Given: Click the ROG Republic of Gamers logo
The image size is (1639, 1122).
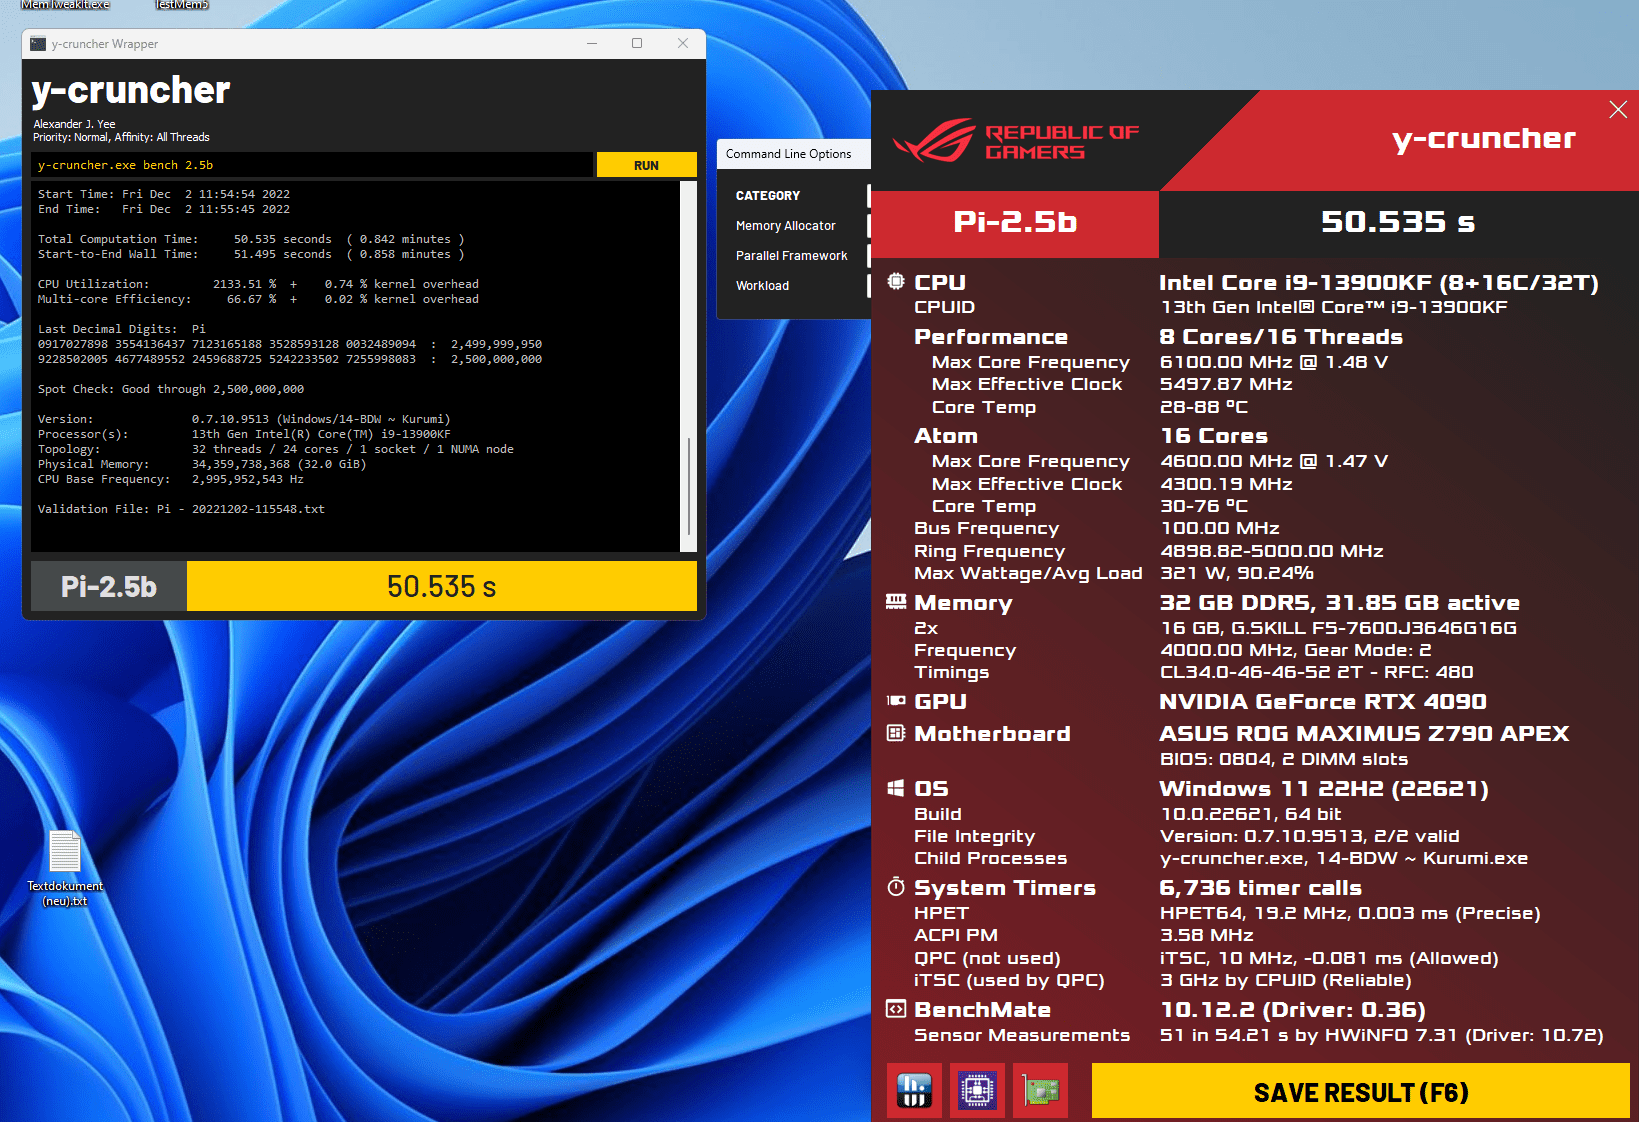Looking at the screenshot, I should coord(1016,141).
